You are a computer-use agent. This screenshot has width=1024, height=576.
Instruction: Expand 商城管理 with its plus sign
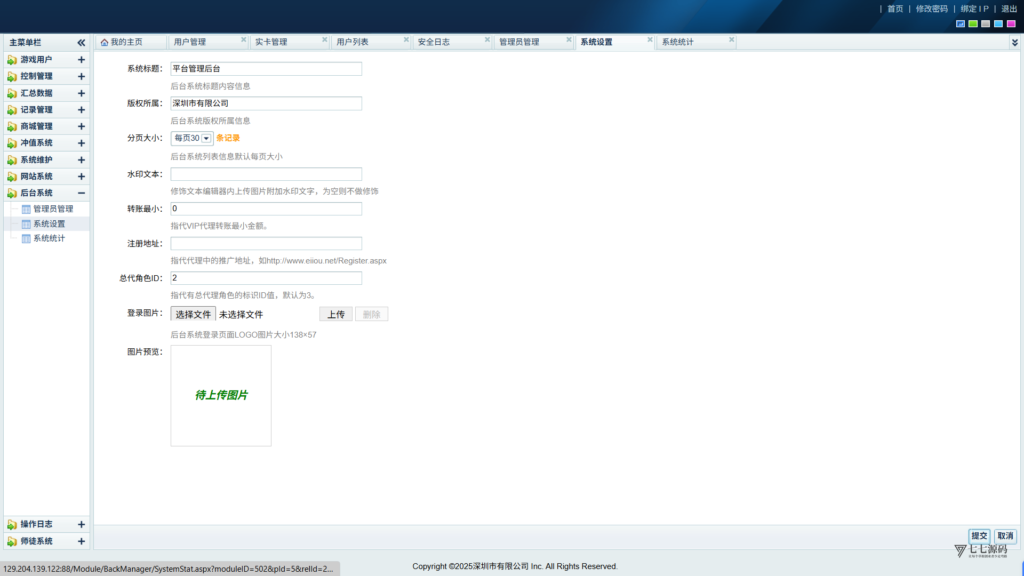pyautogui.click(x=81, y=127)
